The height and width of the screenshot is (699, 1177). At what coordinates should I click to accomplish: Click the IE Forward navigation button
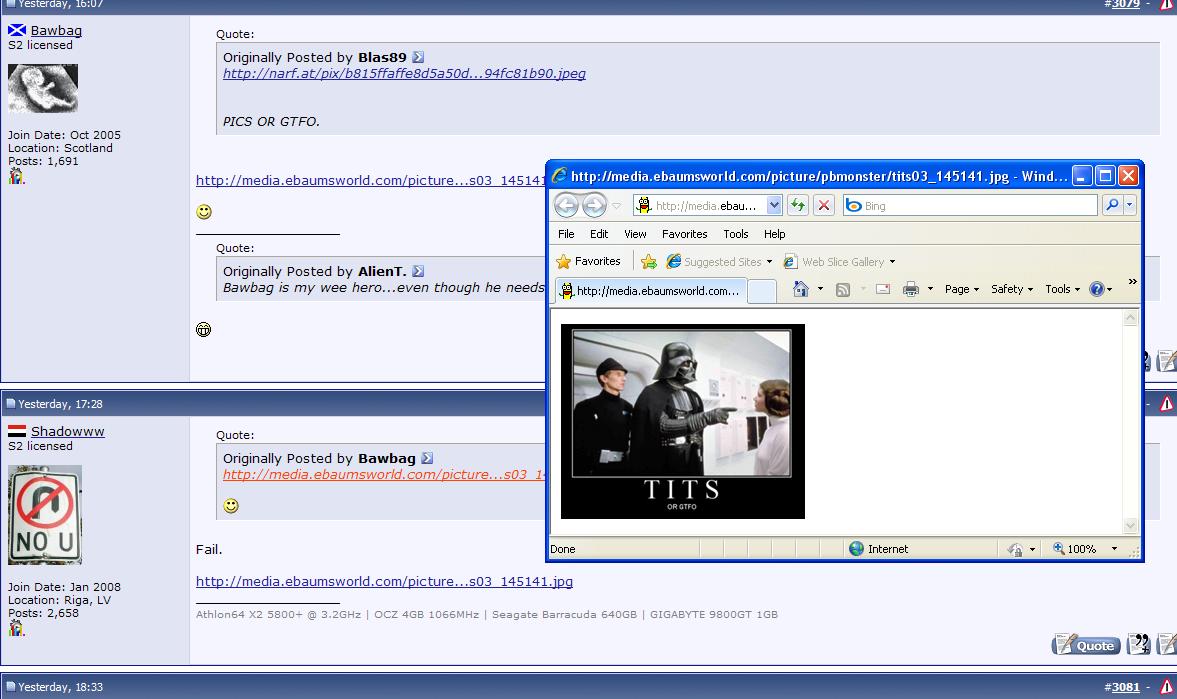point(594,205)
